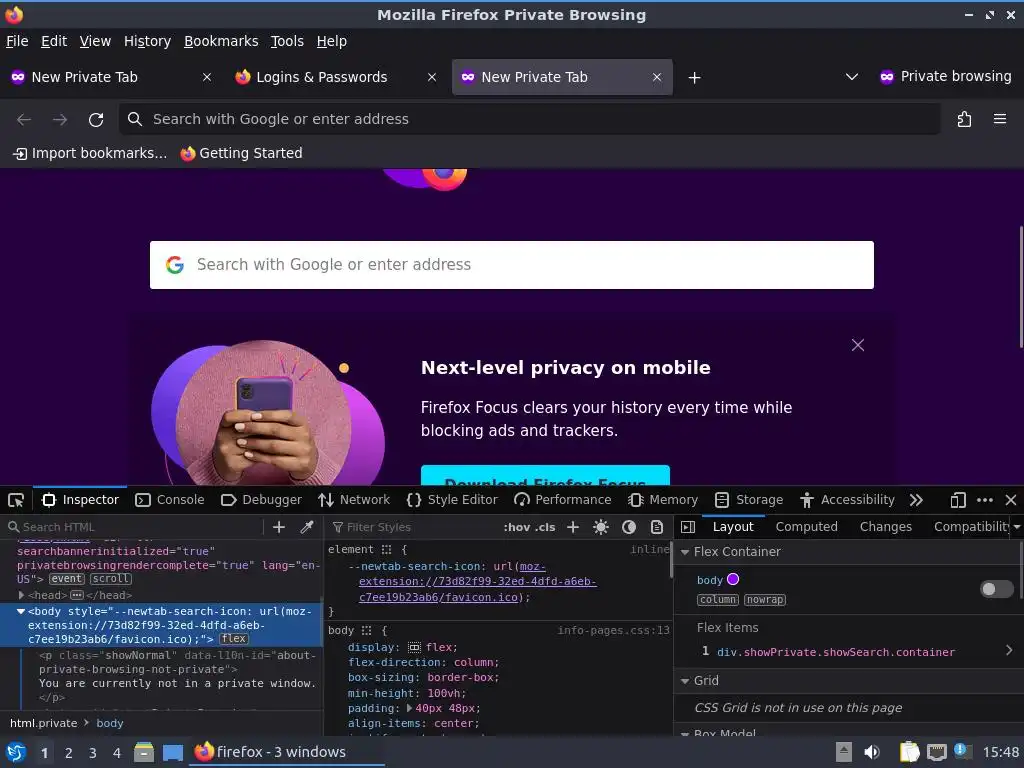Viewport: 1024px width, 768px height.
Task: Open the Network panel
Action: pos(354,500)
